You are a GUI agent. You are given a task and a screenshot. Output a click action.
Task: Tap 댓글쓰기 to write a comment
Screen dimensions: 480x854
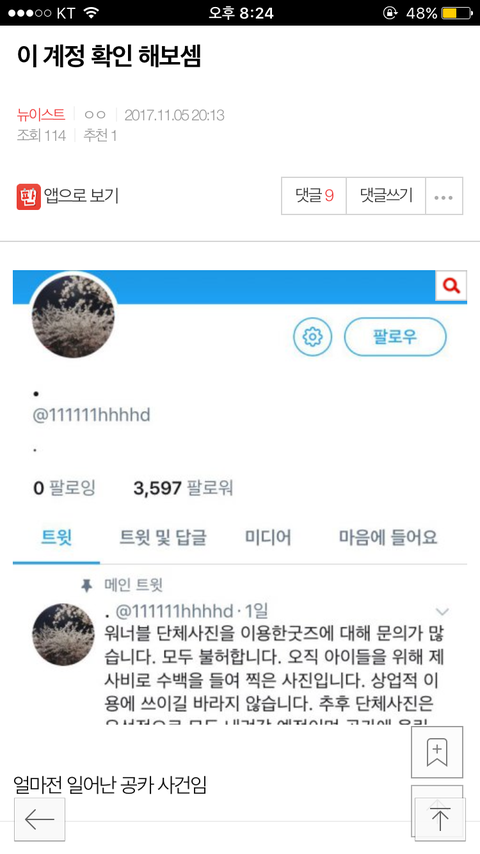tap(386, 196)
